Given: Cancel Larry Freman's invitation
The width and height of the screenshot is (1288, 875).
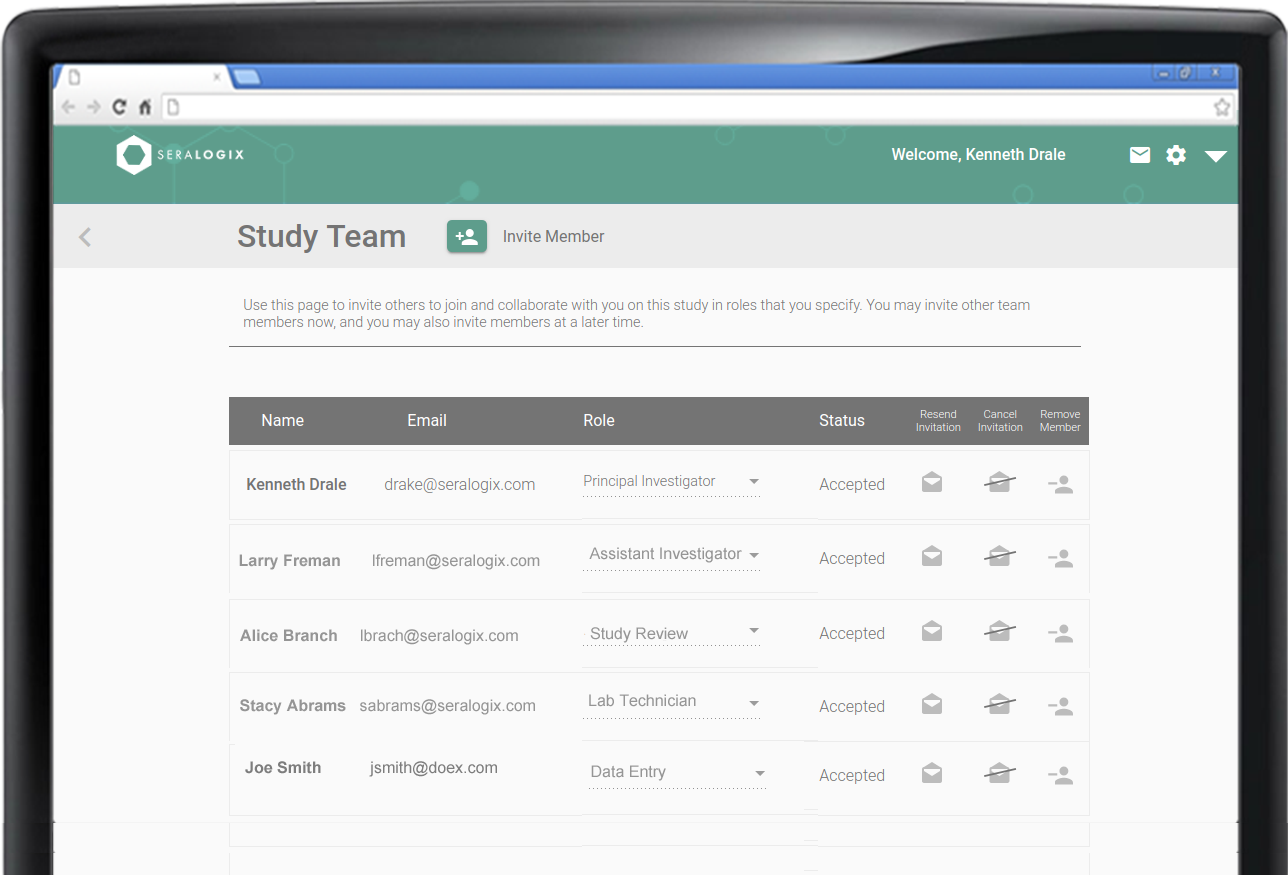Looking at the screenshot, I should pyautogui.click(x=1000, y=556).
